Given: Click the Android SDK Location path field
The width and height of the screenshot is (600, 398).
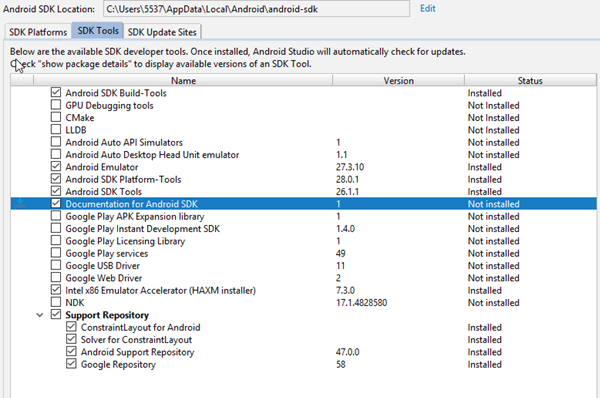Looking at the screenshot, I should coord(256,9).
